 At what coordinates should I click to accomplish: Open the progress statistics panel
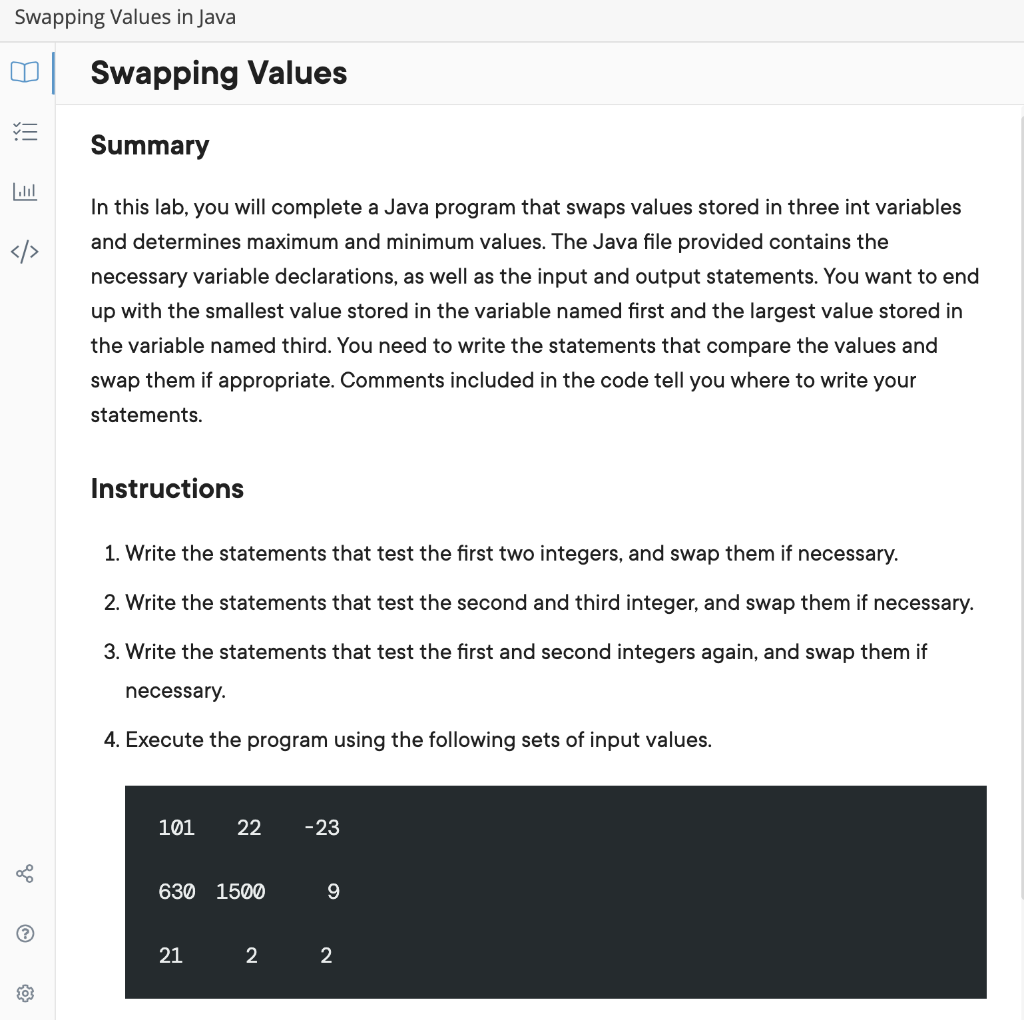click(x=24, y=191)
